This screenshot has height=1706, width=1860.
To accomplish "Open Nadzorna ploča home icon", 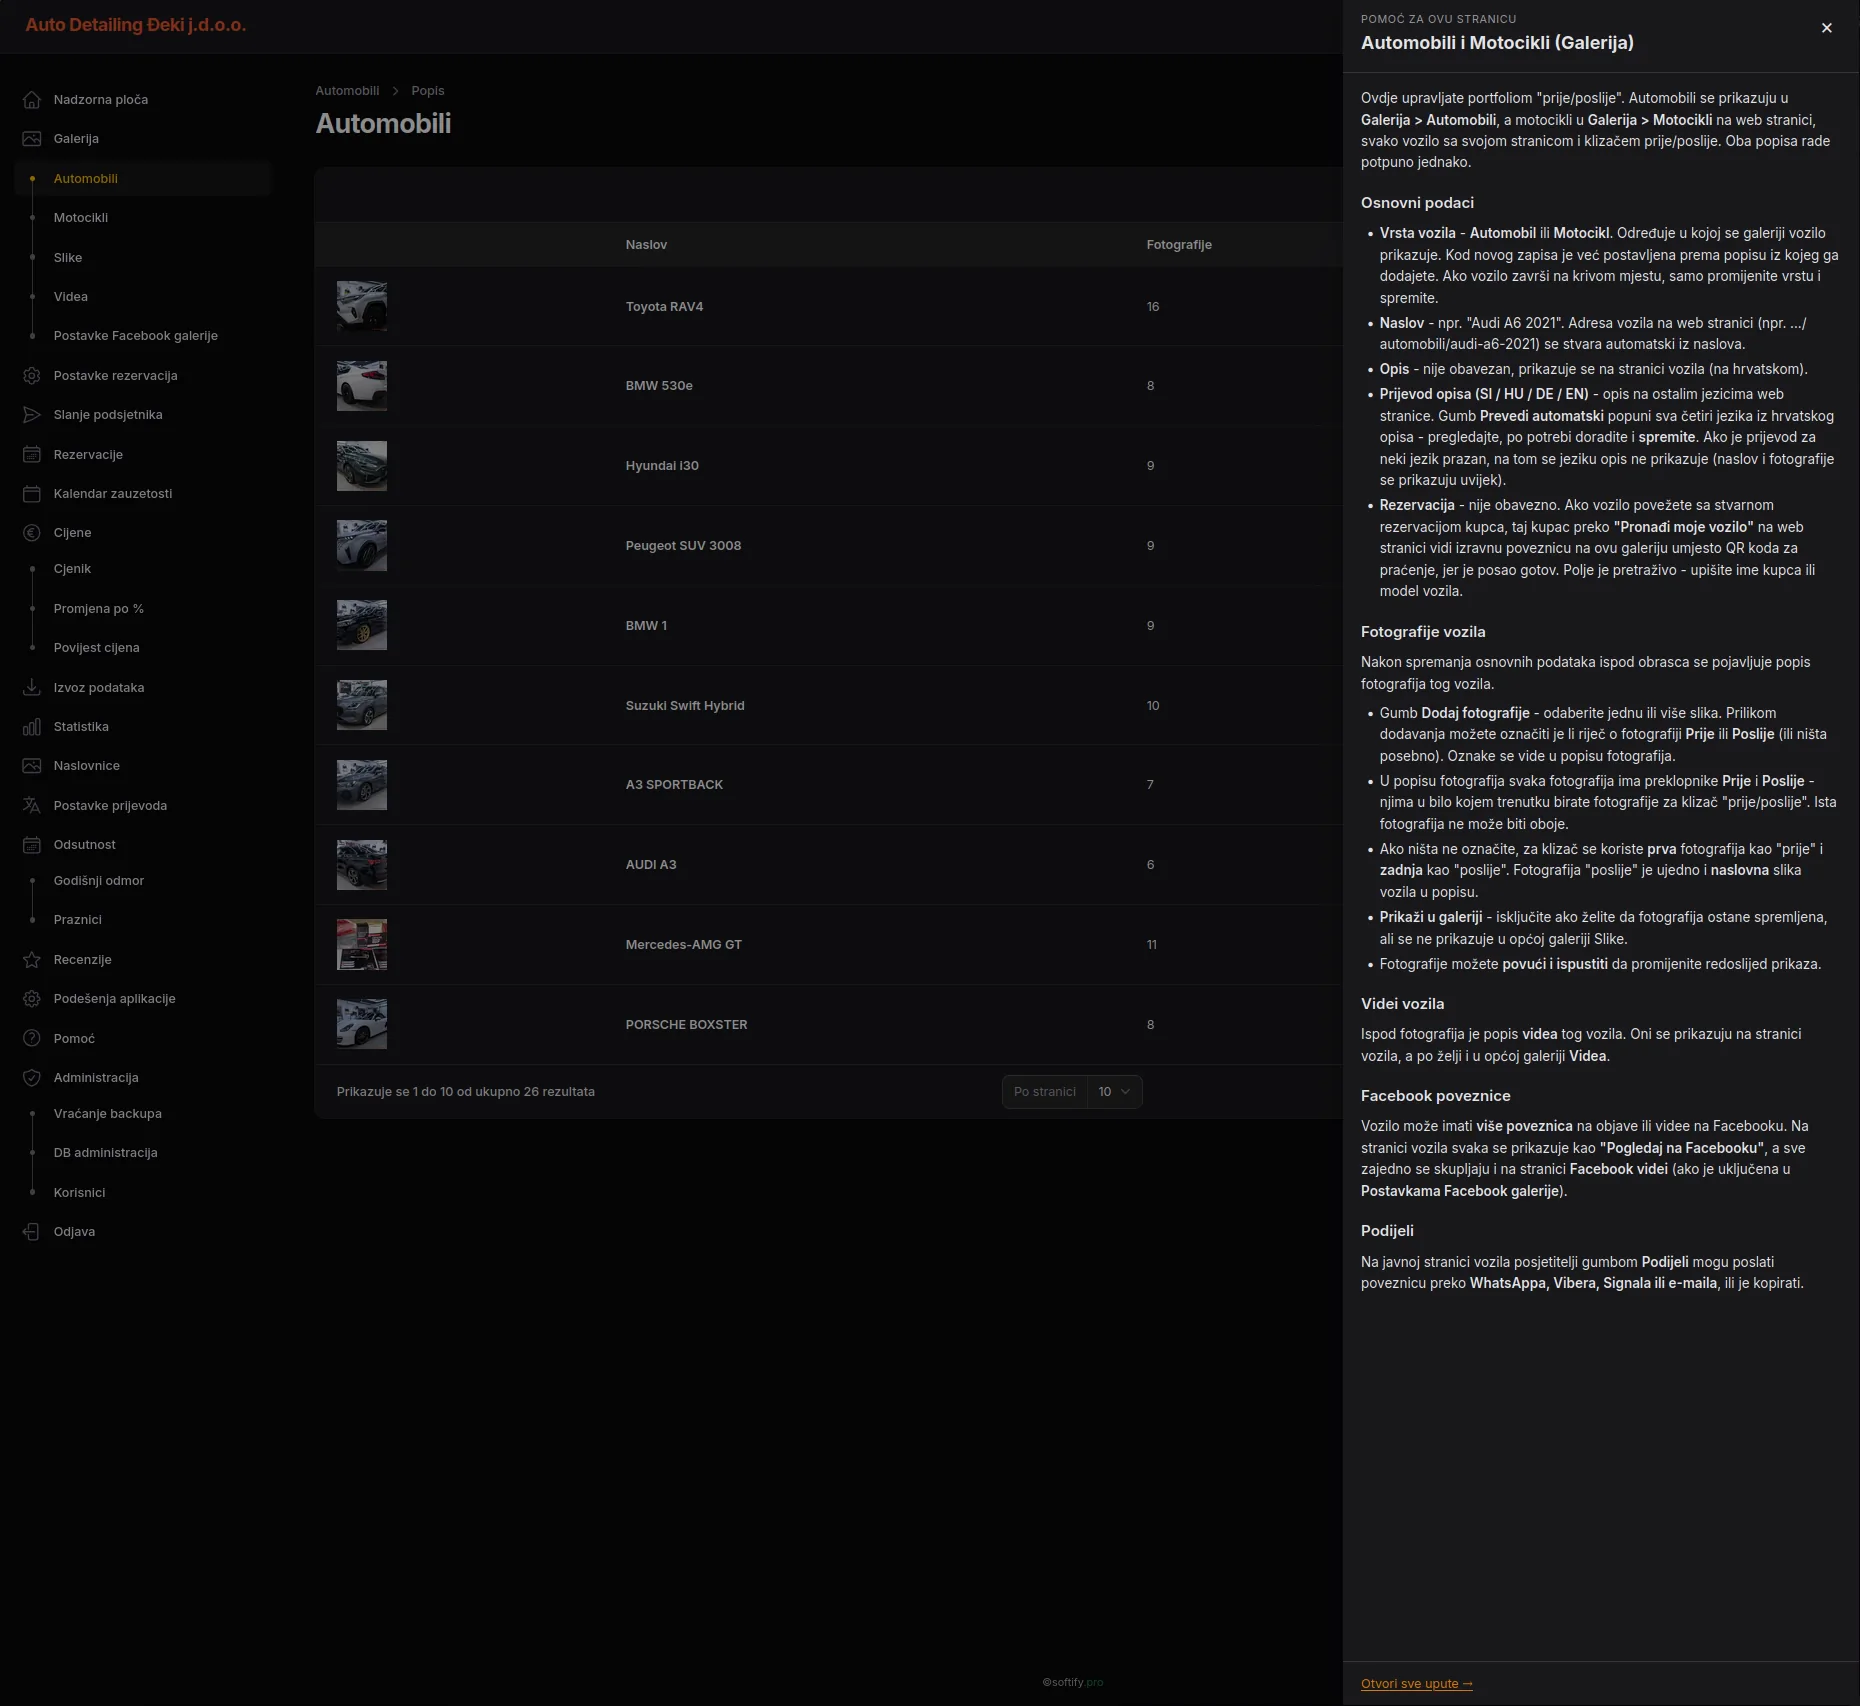I will click(x=32, y=100).
